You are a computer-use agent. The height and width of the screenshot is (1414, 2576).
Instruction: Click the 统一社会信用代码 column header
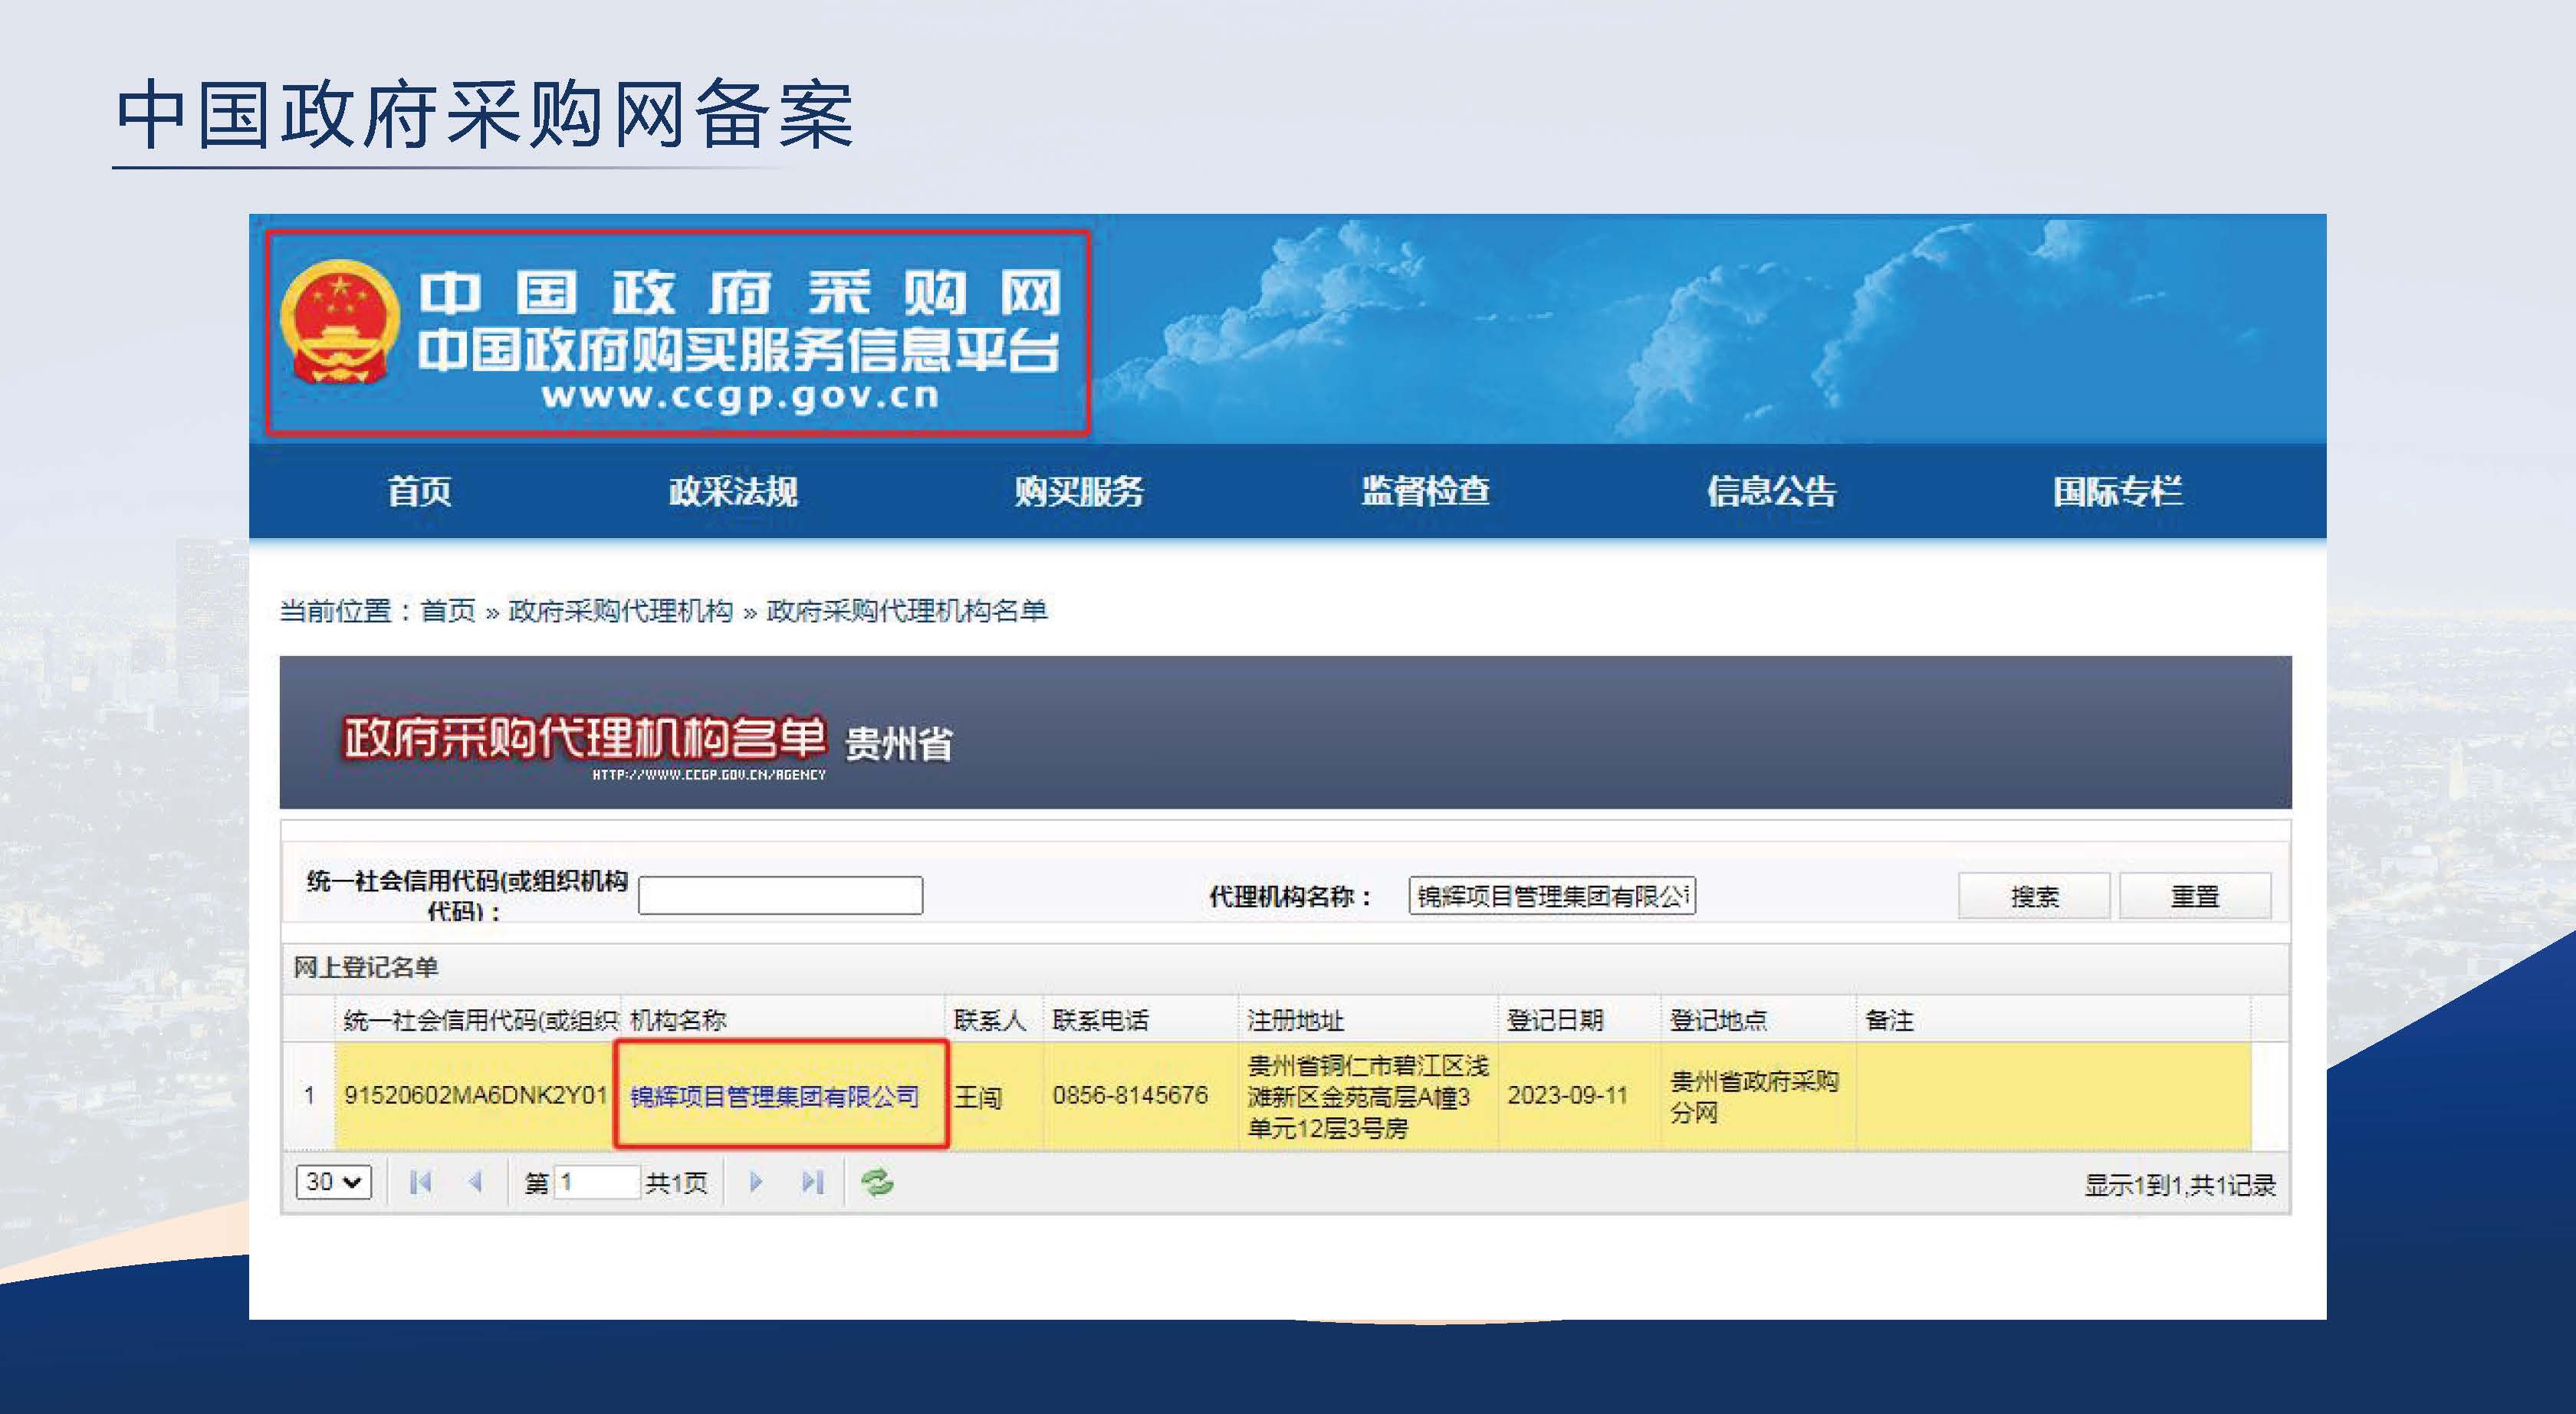(478, 1020)
